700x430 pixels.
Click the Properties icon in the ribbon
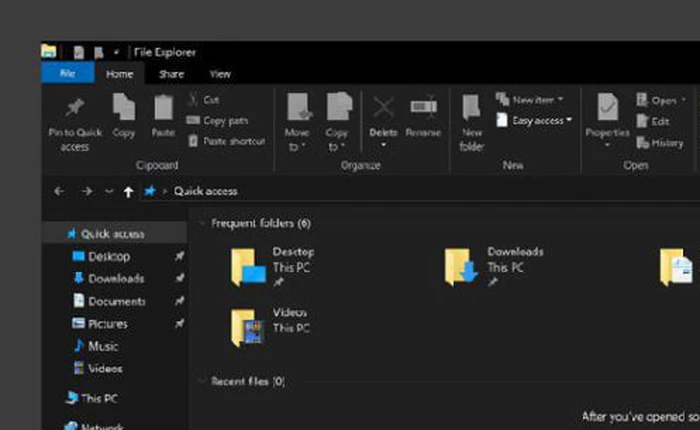coord(608,107)
